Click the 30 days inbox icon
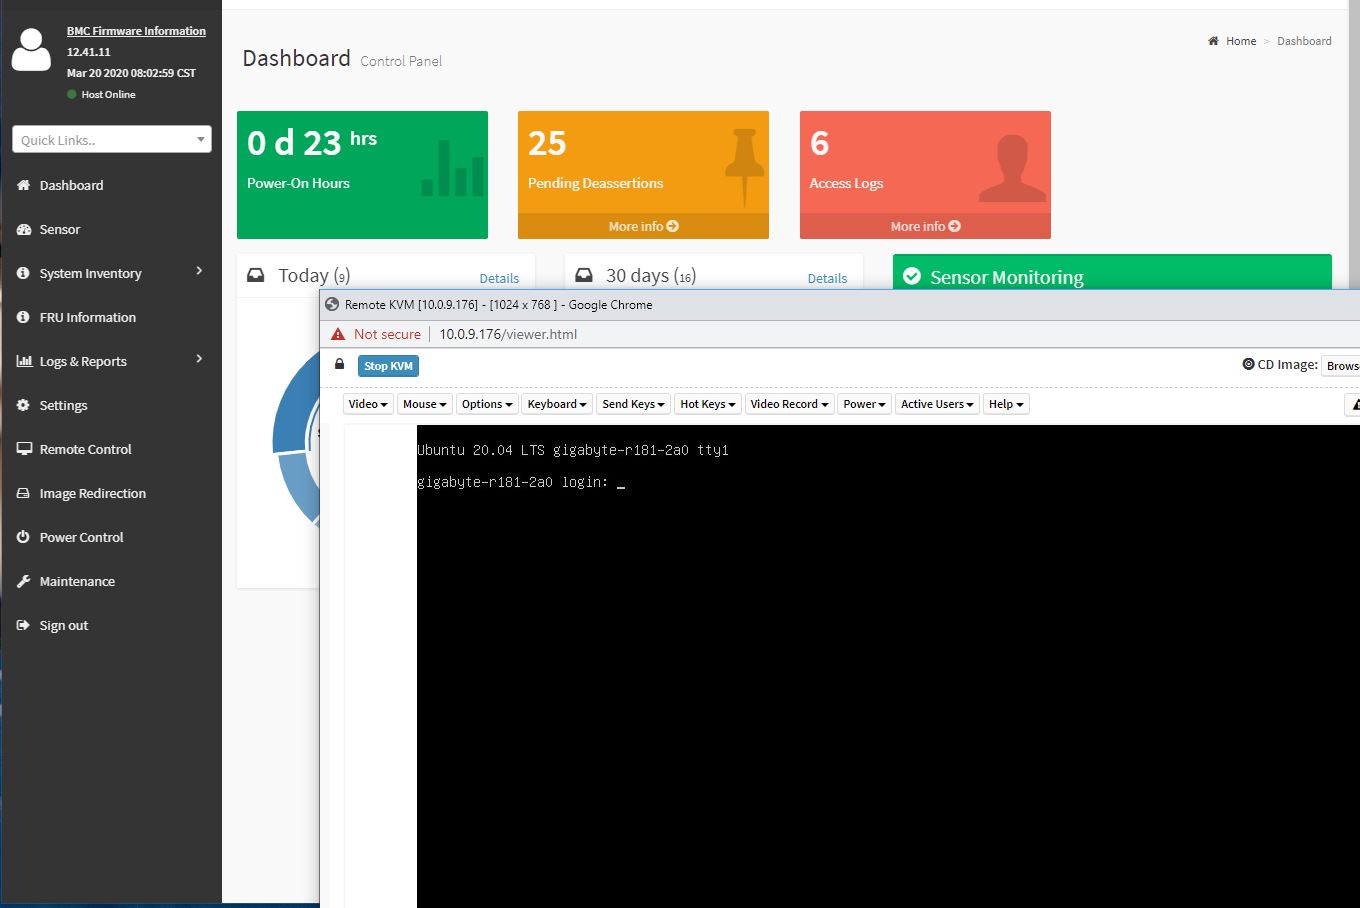 click(x=584, y=275)
